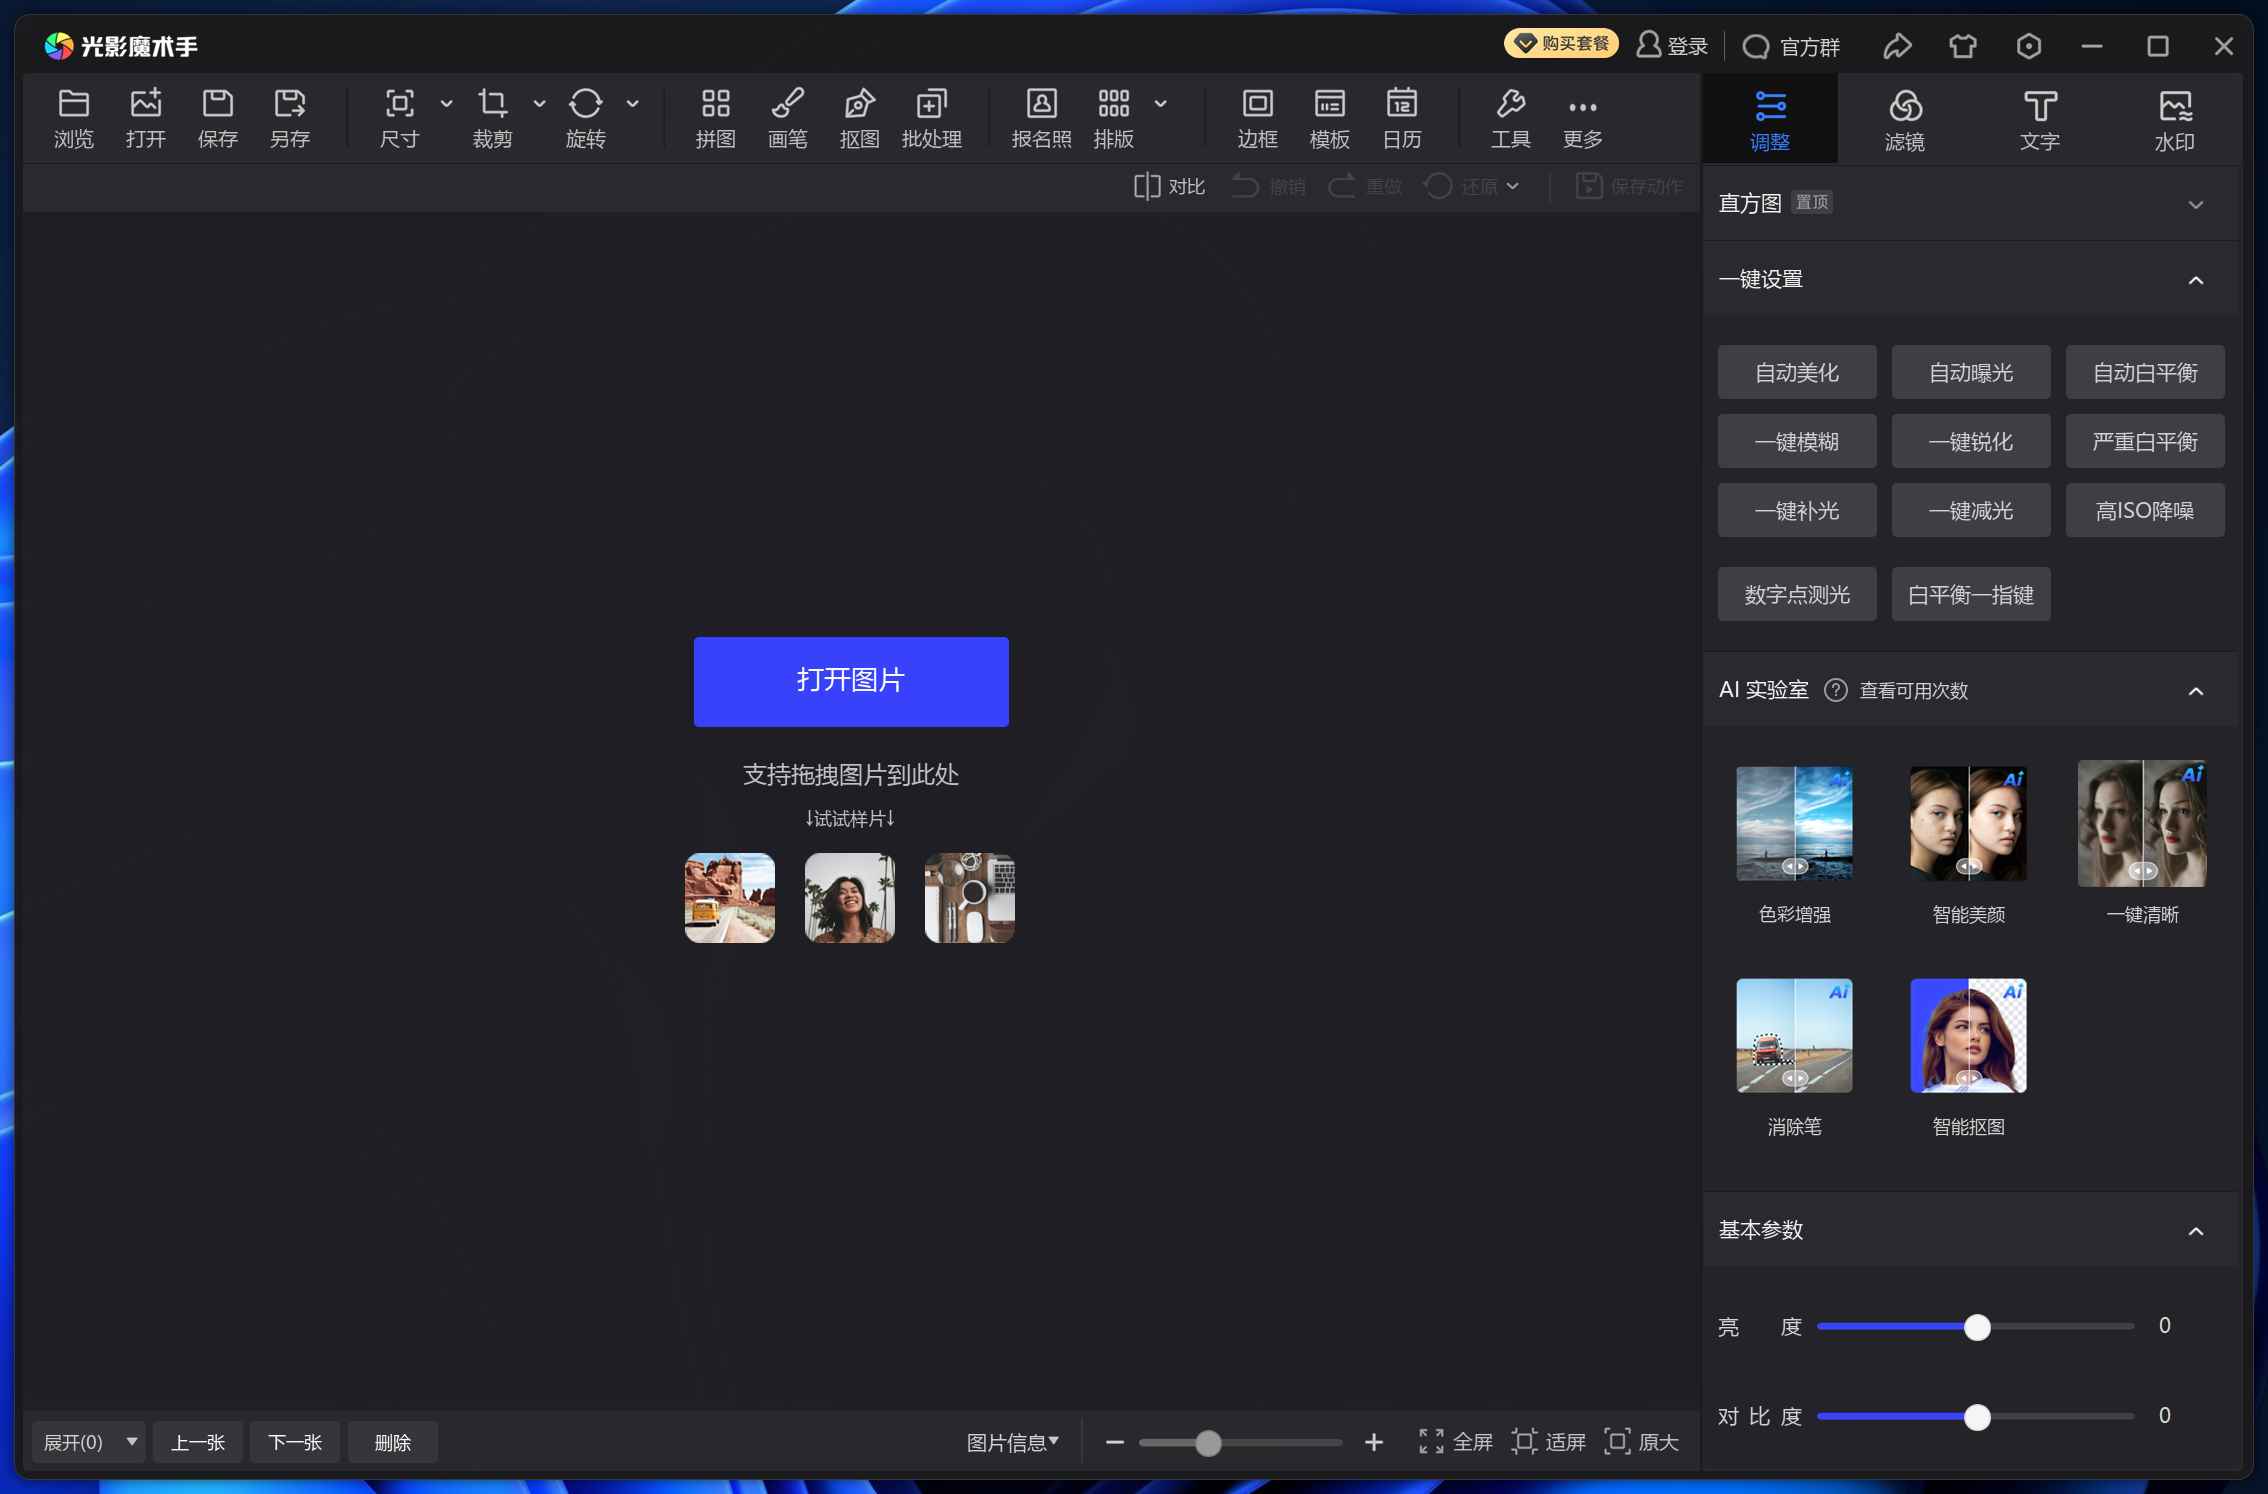Open the red-rock road sample photo
Screen dimensions: 2268x1494
[x=729, y=897]
